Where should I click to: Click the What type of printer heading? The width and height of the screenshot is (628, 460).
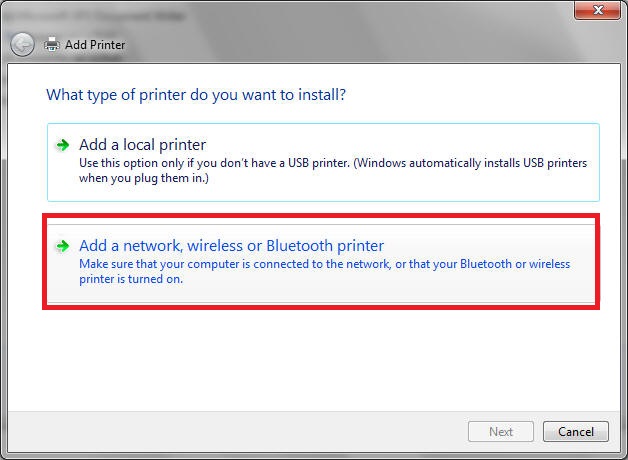click(196, 95)
